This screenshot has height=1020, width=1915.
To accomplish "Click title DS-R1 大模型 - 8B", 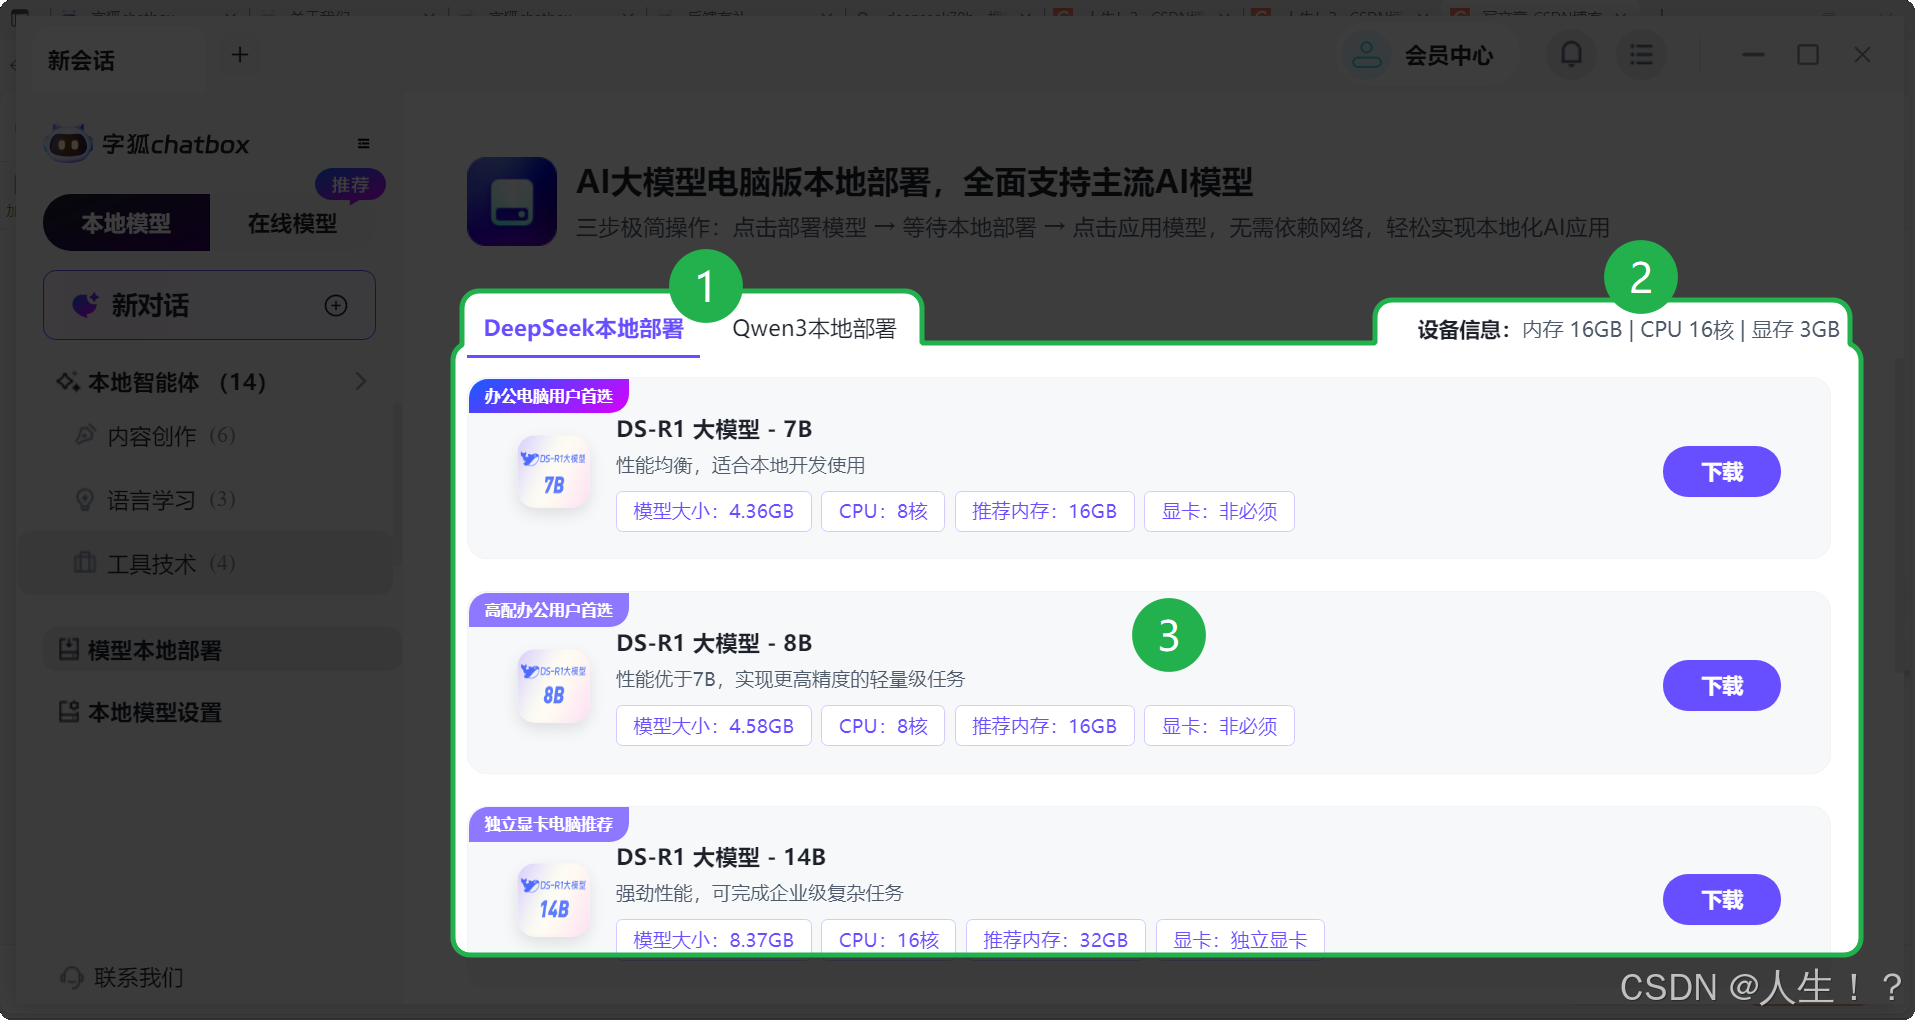I will [x=714, y=643].
